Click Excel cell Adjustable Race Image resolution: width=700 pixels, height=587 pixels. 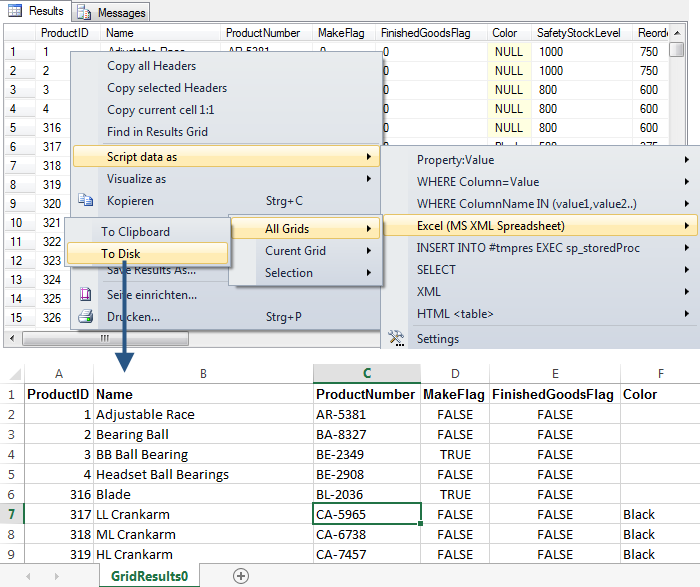point(204,414)
